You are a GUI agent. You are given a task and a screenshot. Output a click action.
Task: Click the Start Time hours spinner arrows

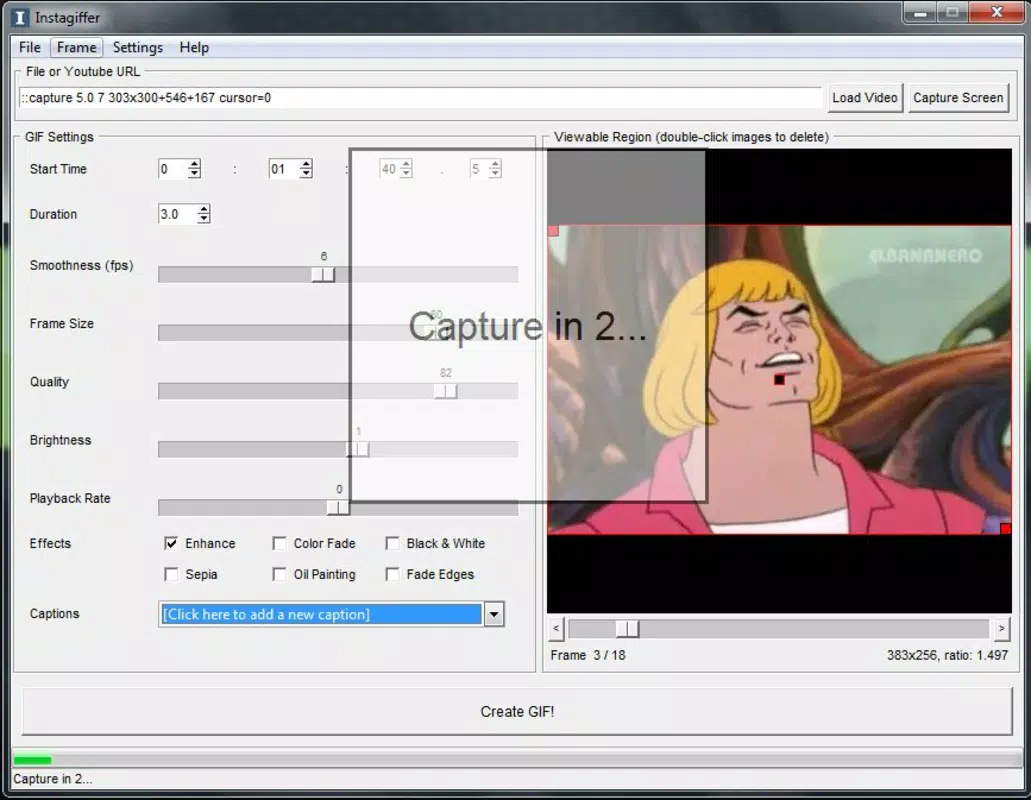[x=194, y=169]
